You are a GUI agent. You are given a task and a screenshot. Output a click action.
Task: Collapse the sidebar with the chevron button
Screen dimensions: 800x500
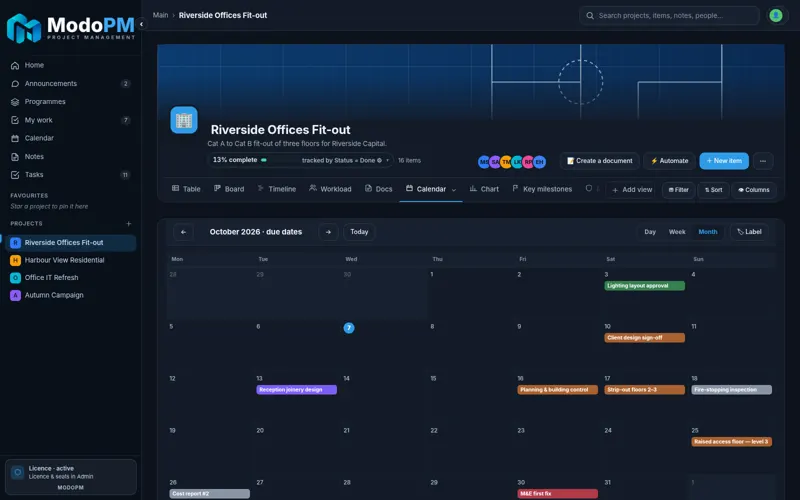click(x=141, y=24)
